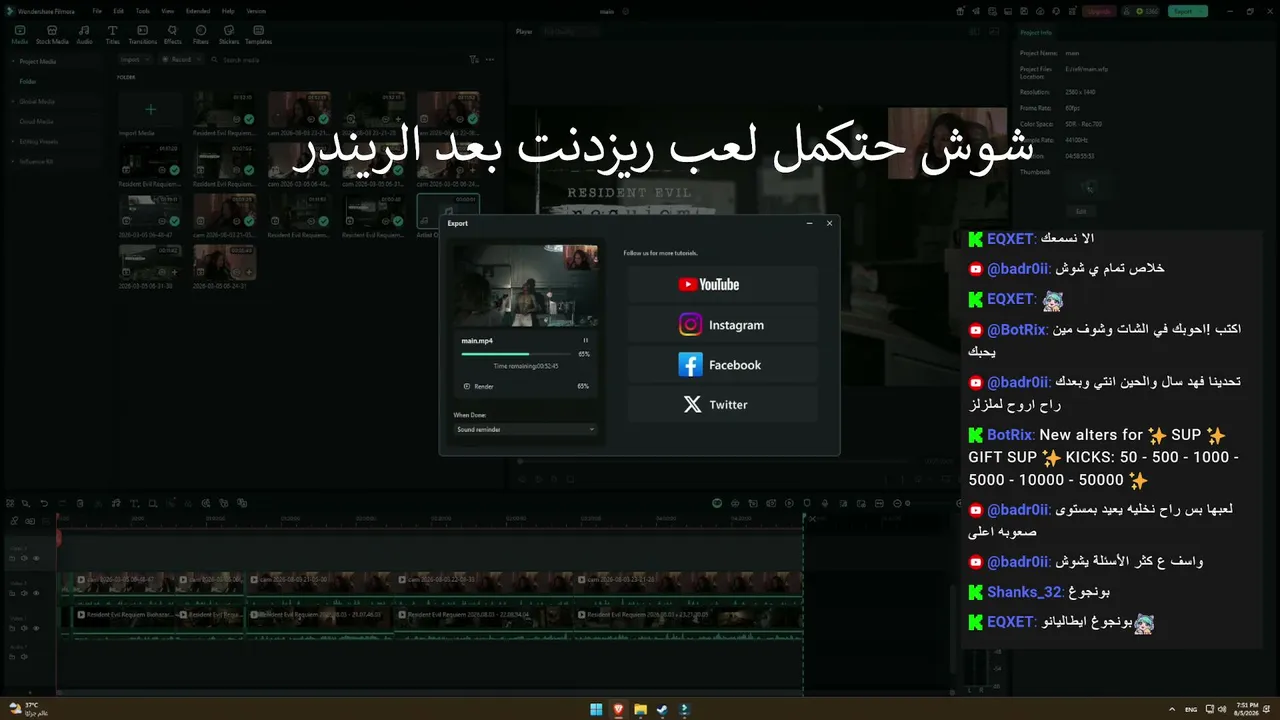Switch to the Audio tab
Screen dimensions: 1280x720
pos(84,35)
